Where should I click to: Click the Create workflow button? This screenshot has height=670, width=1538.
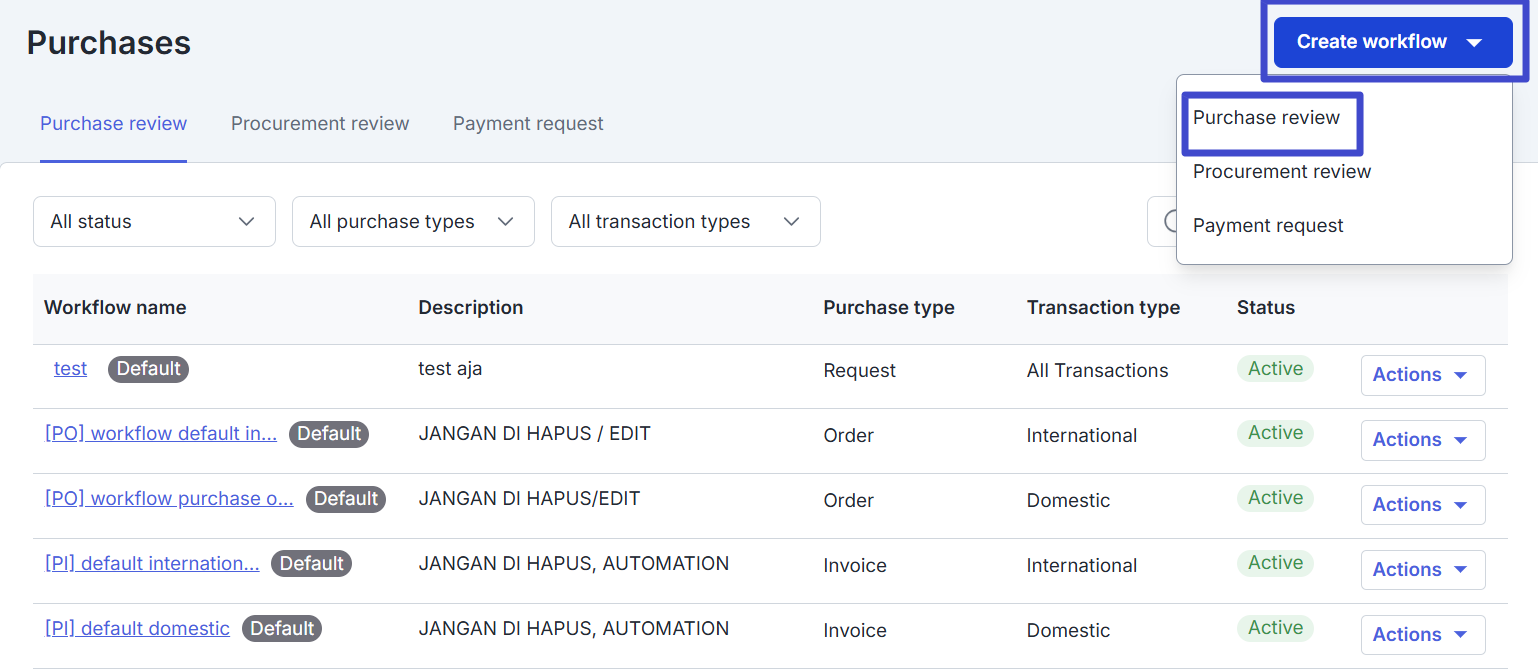click(1391, 42)
